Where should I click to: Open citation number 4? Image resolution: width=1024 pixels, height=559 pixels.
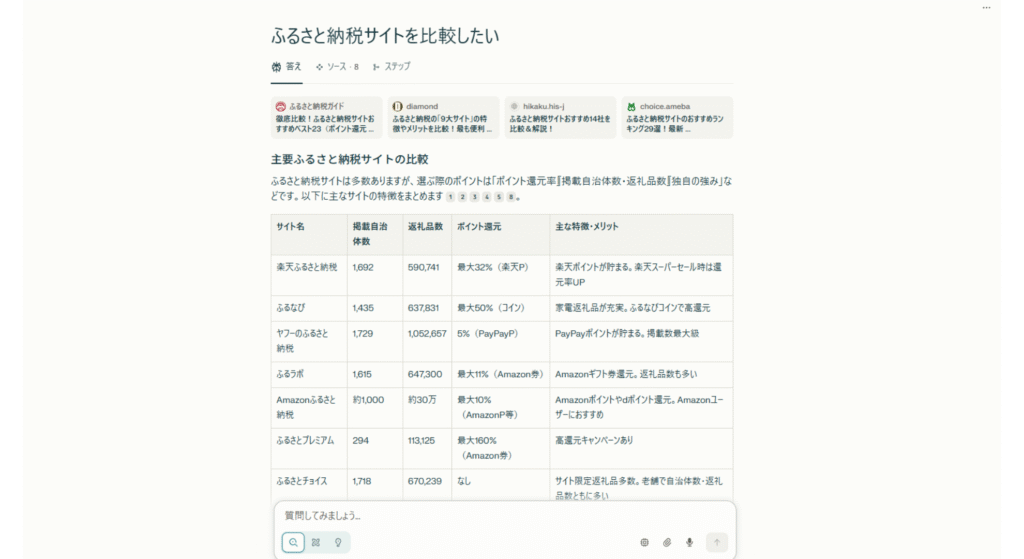487,197
